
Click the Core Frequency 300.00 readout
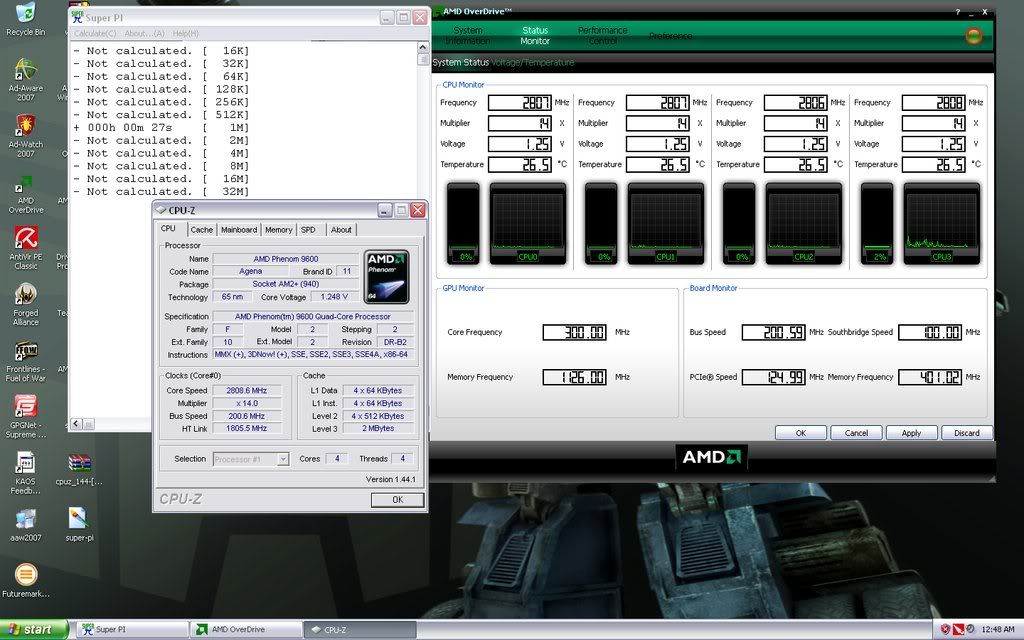[x=575, y=332]
